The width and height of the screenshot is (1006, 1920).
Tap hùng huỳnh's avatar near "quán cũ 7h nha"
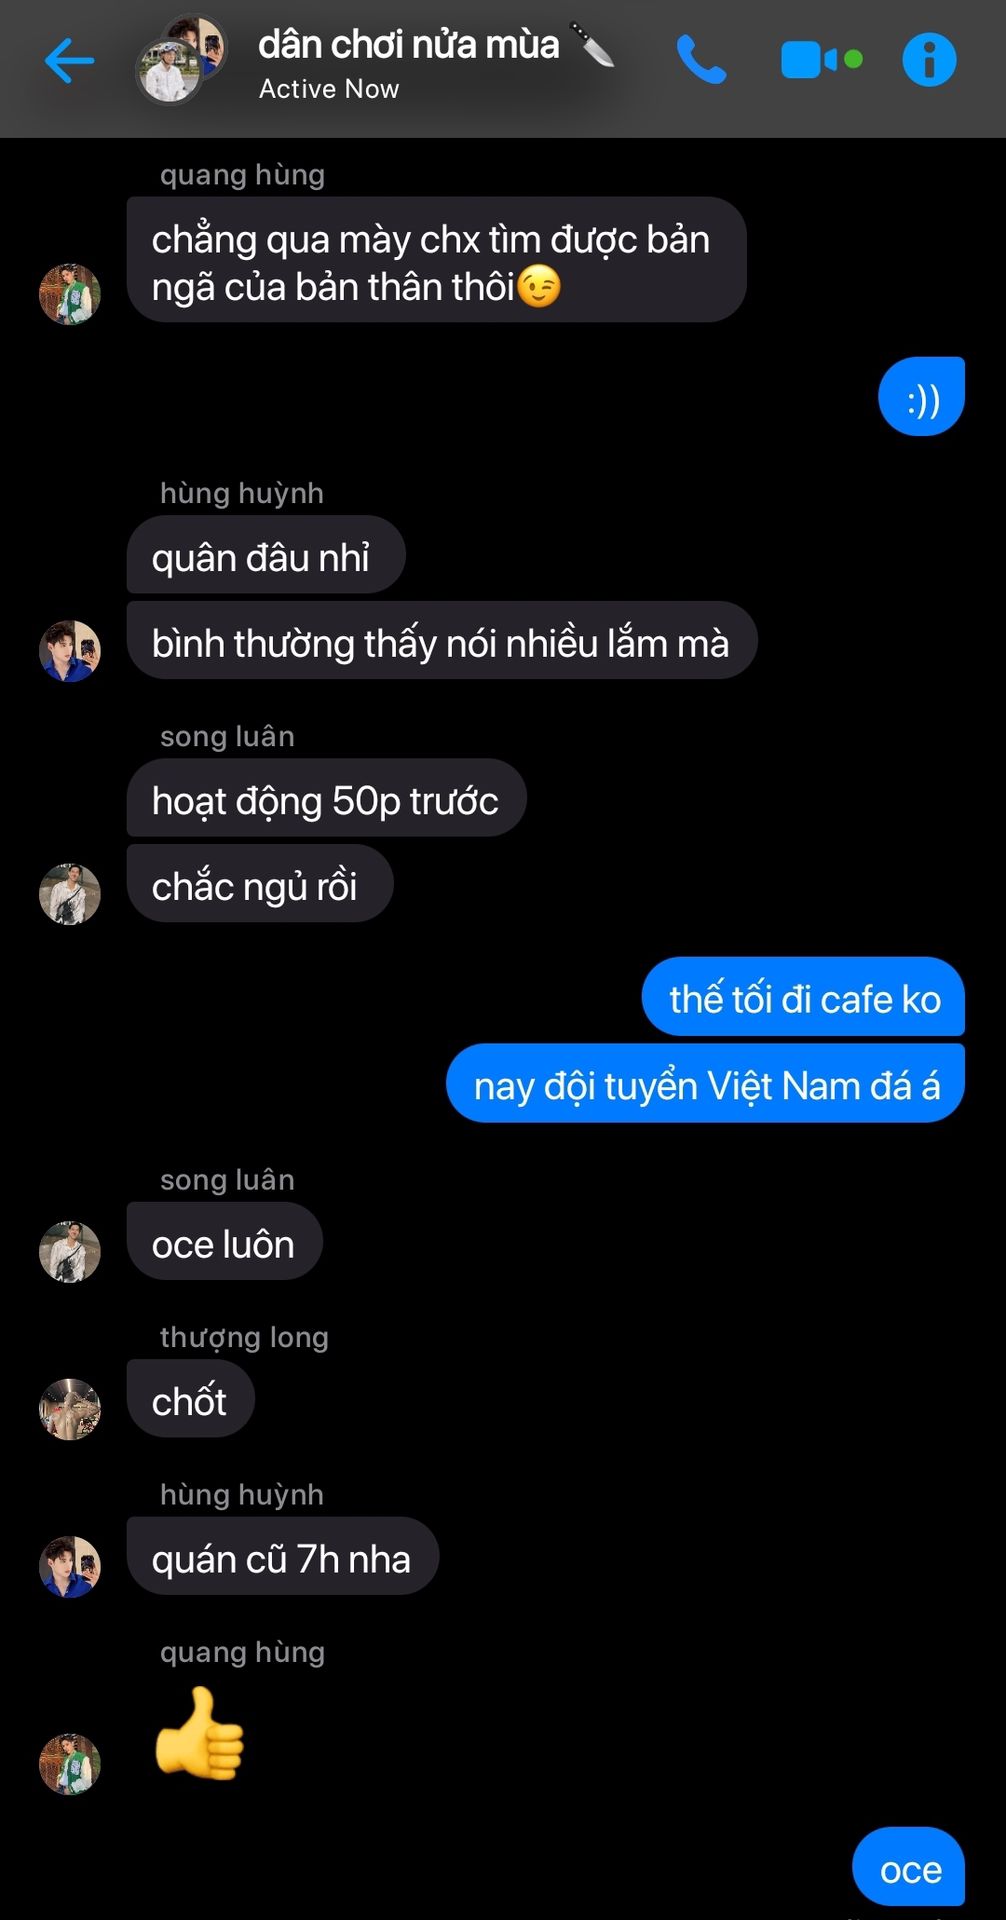tap(70, 1567)
